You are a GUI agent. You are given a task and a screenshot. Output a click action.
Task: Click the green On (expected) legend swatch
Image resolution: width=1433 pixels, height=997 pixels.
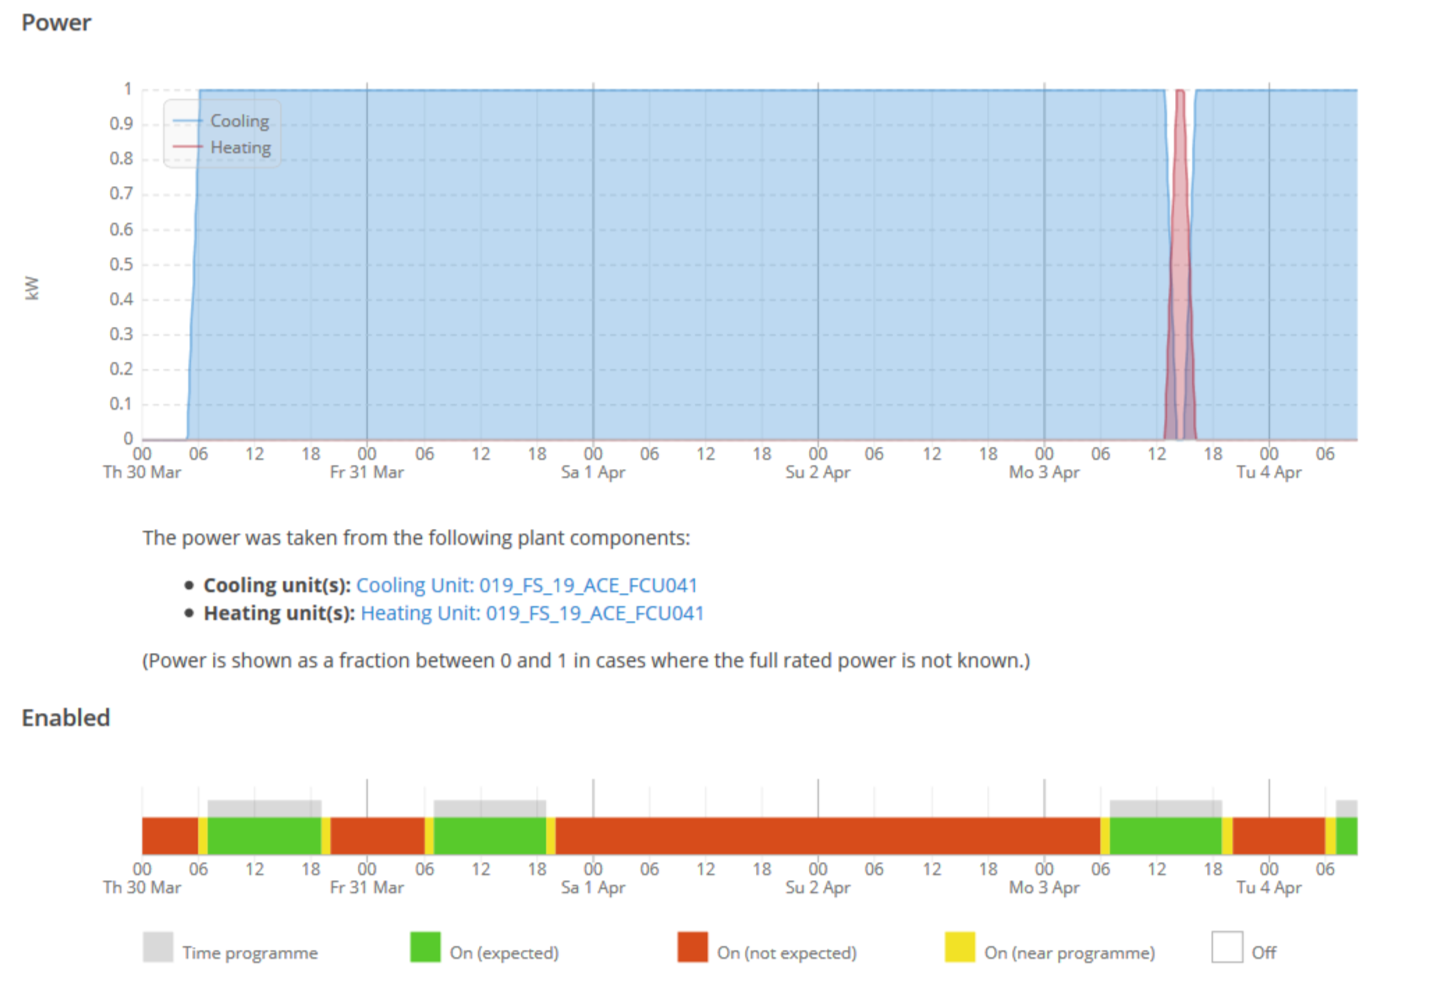pos(425,947)
